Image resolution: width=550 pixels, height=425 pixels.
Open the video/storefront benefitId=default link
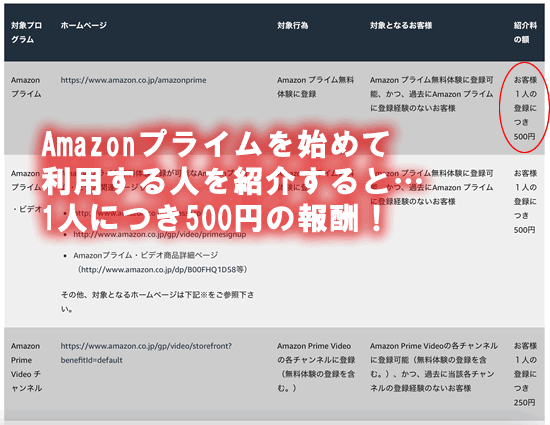pyautogui.click(x=146, y=353)
